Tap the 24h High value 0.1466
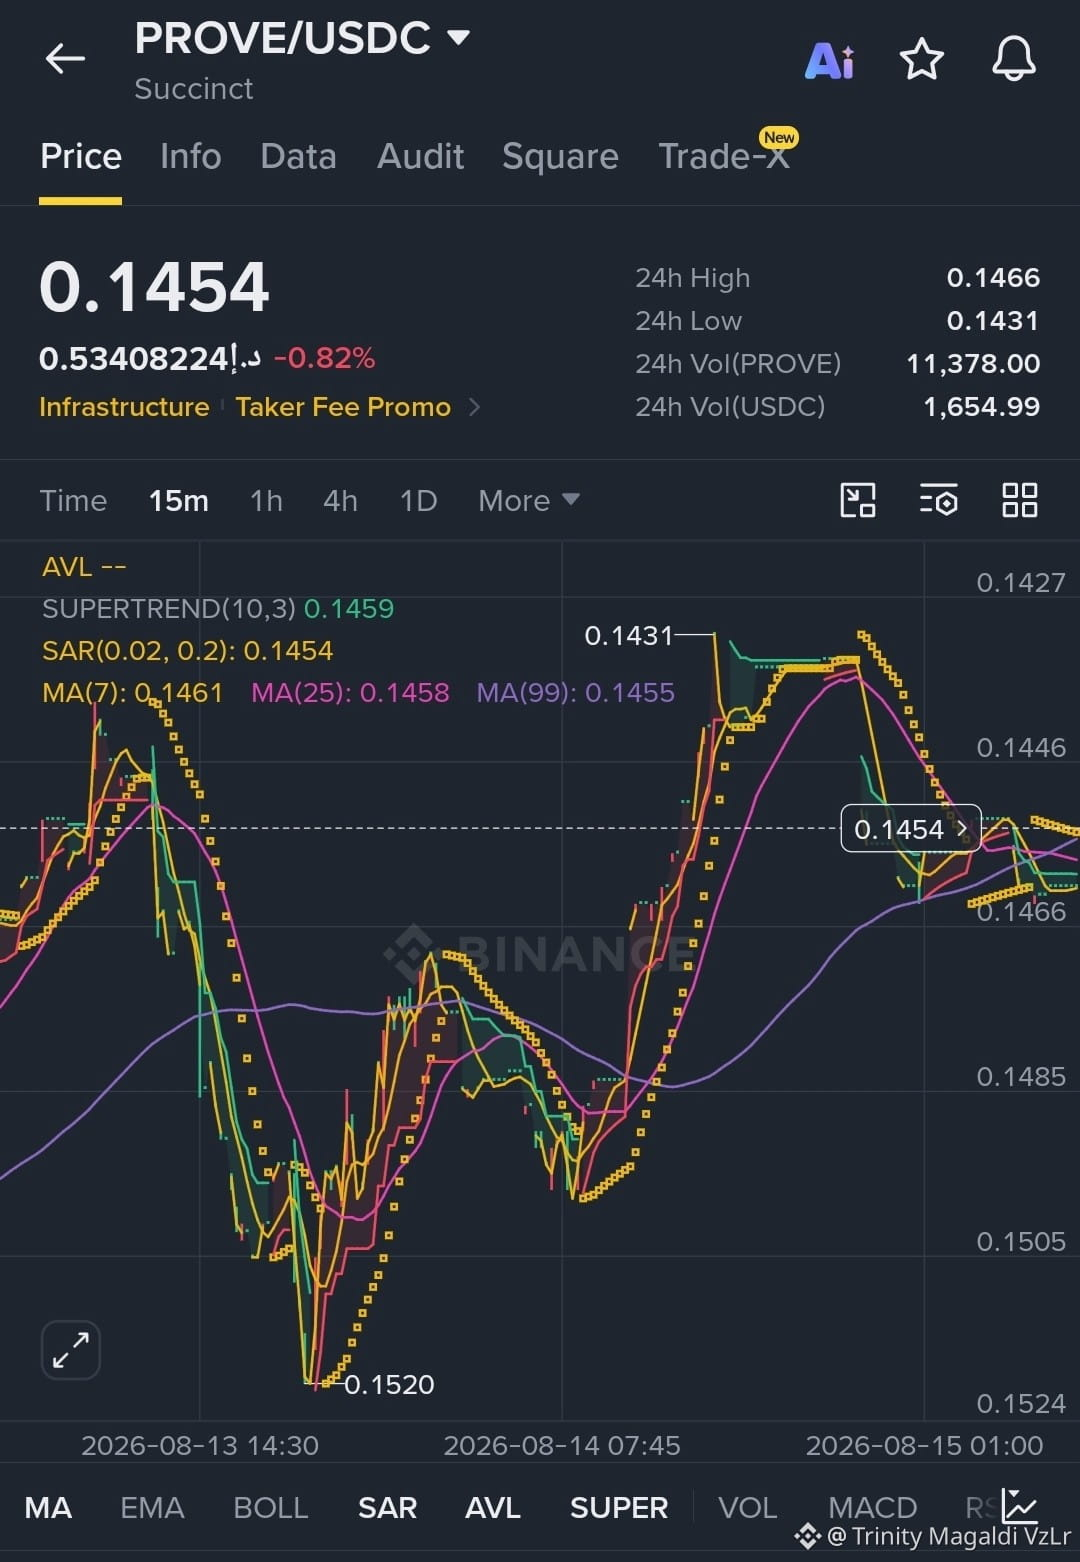This screenshot has height=1562, width=1080. [x=993, y=277]
